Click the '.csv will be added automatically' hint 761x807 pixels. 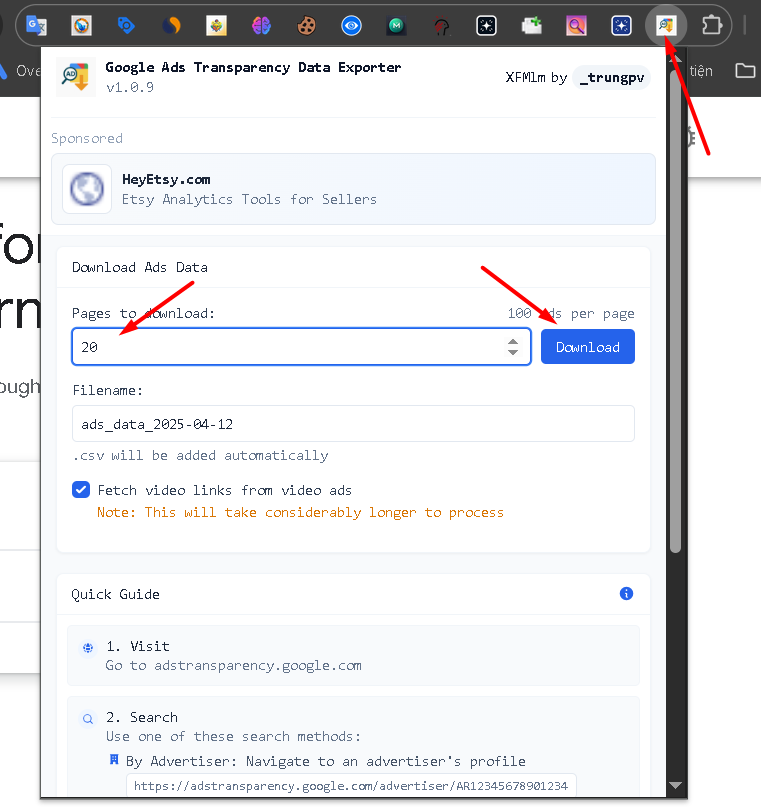click(x=201, y=455)
